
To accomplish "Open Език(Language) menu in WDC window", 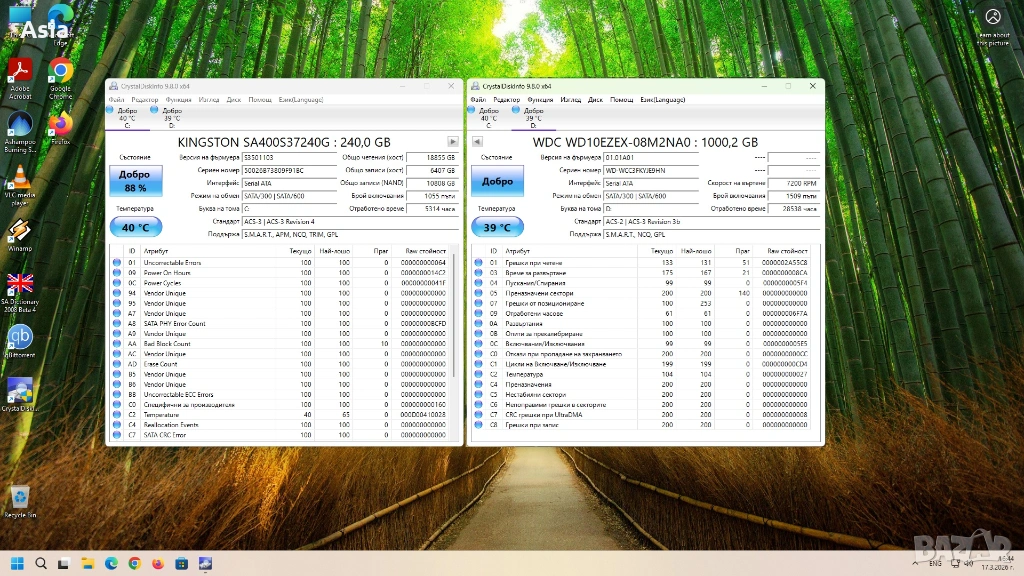I will [x=662, y=100].
